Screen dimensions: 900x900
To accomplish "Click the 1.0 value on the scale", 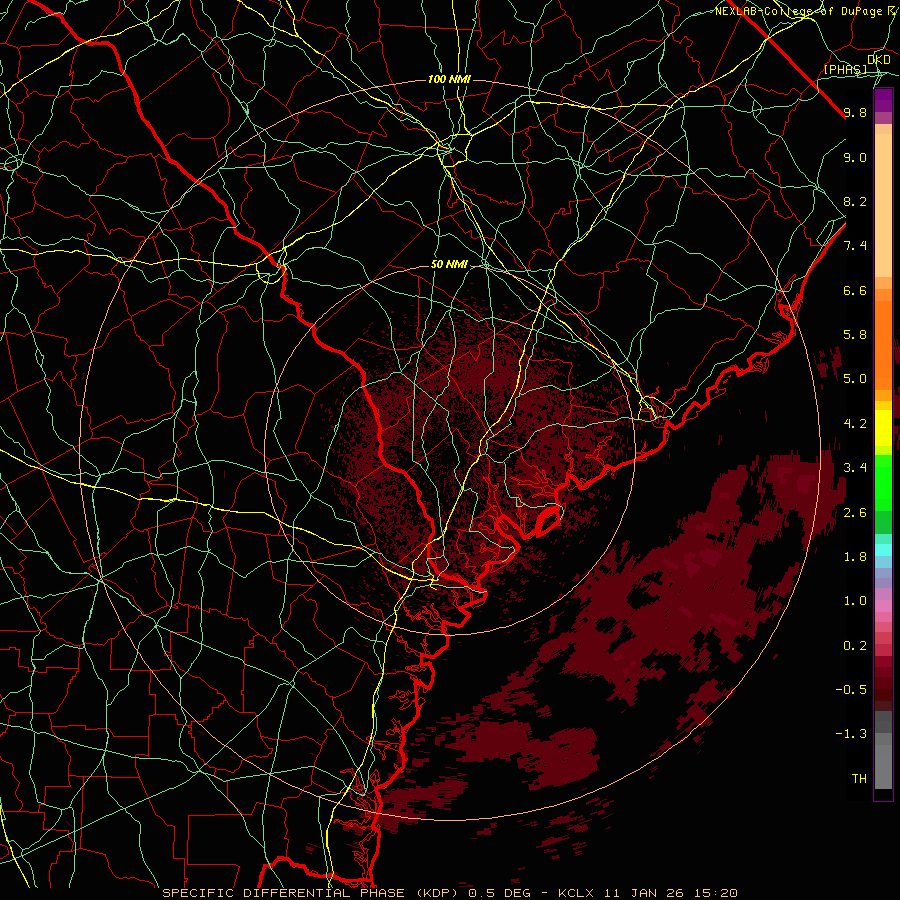I will (855, 601).
